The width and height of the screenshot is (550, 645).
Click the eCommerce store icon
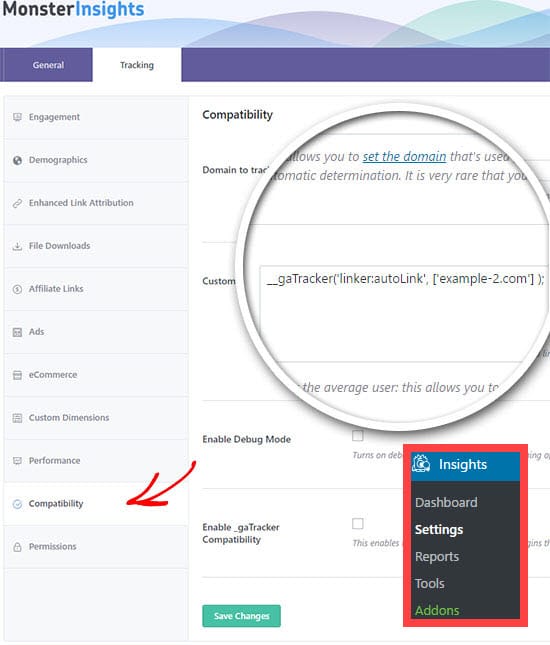coord(17,375)
